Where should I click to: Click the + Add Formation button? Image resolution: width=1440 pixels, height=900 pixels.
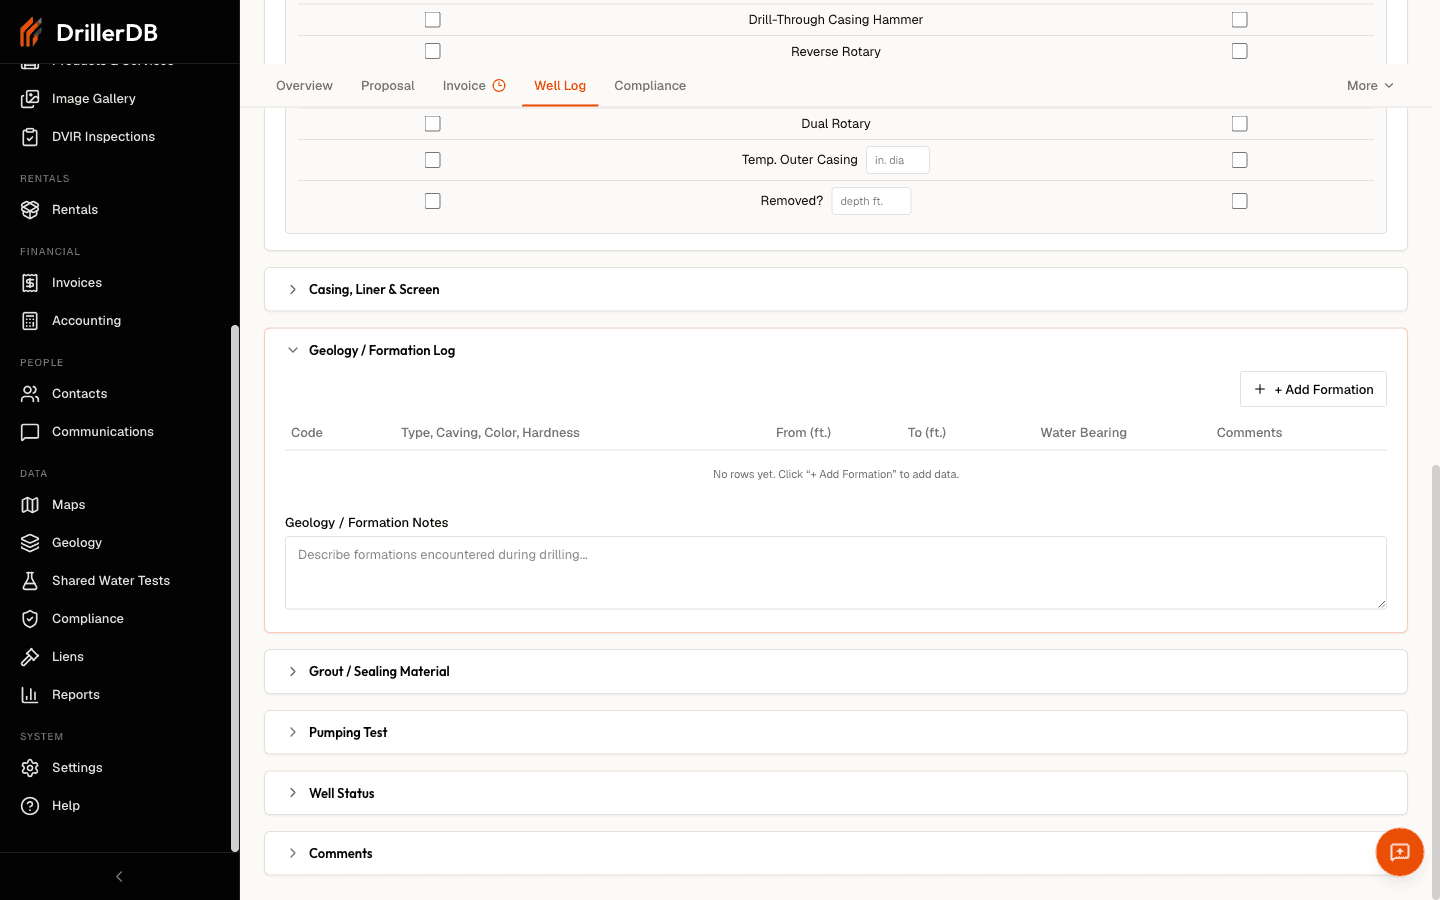click(1313, 389)
